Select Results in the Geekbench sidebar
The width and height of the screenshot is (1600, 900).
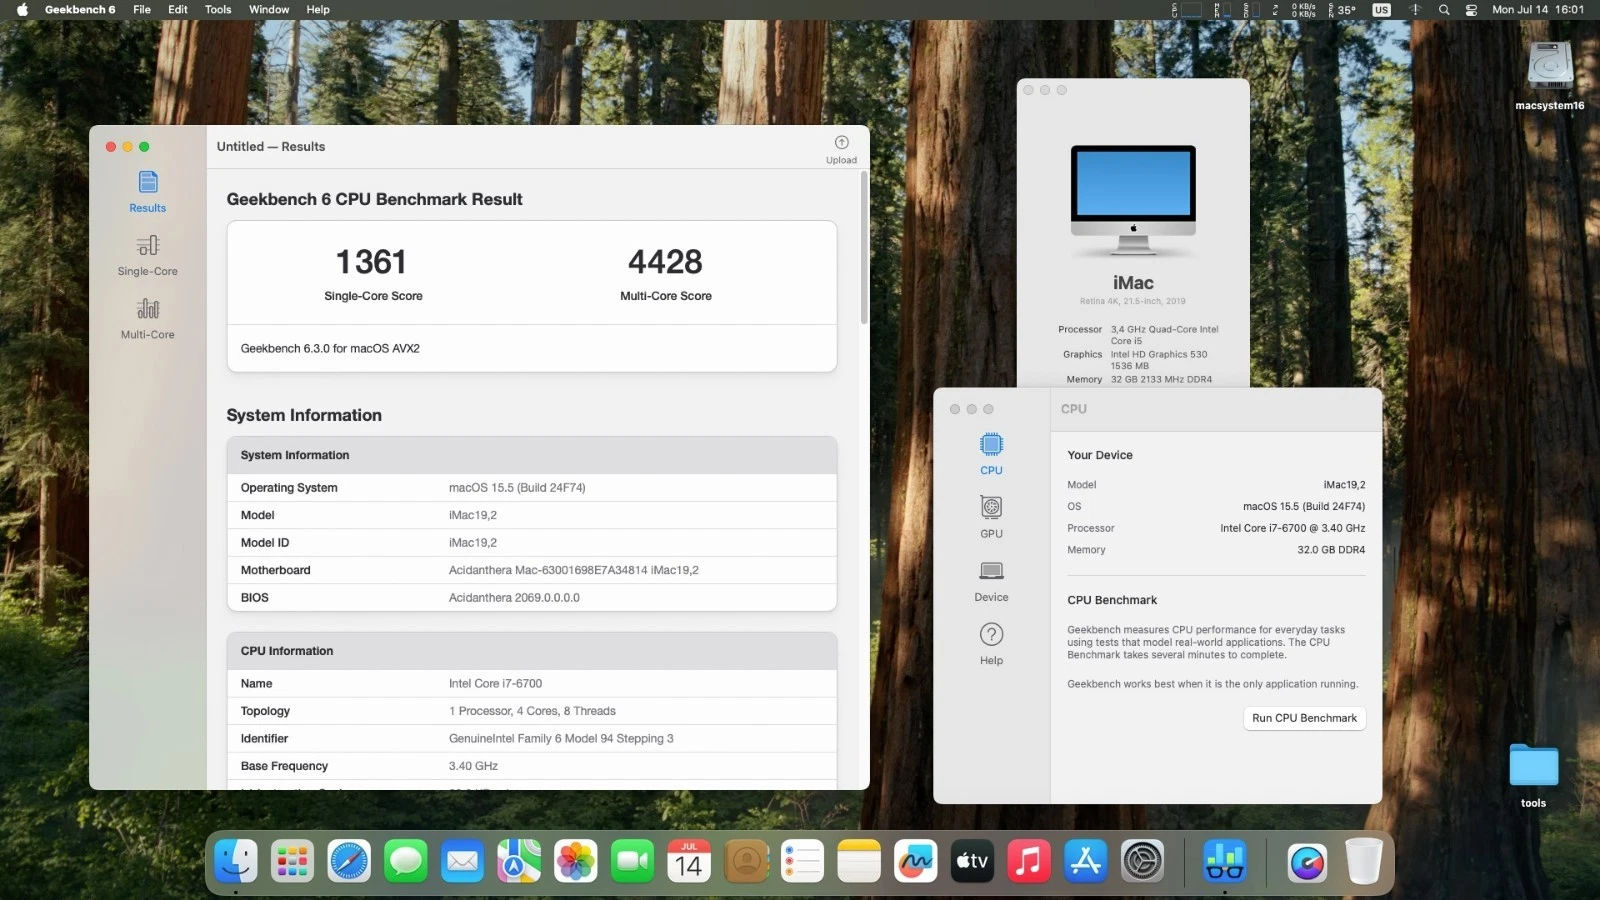pyautogui.click(x=148, y=192)
